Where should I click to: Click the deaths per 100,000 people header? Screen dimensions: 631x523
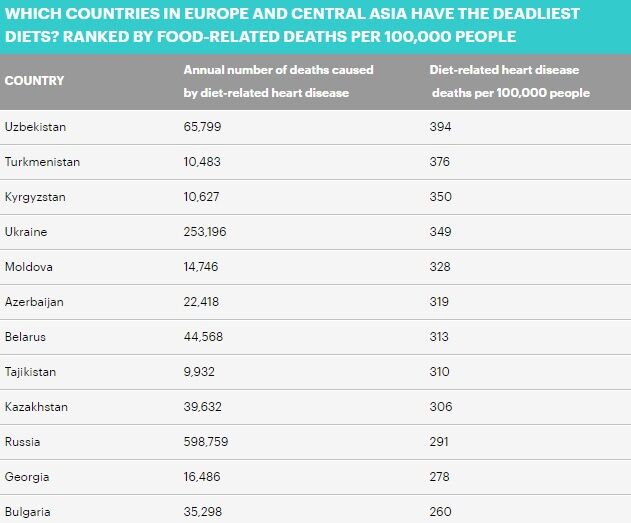click(x=509, y=81)
